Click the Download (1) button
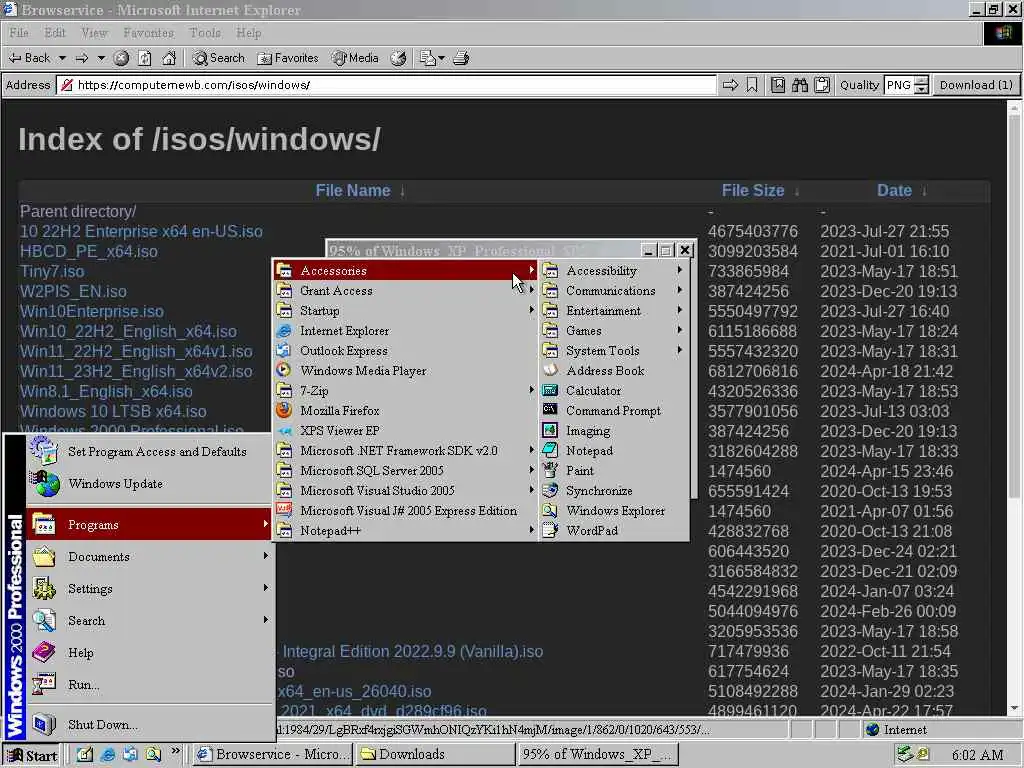The height and width of the screenshot is (768, 1024). coord(976,85)
